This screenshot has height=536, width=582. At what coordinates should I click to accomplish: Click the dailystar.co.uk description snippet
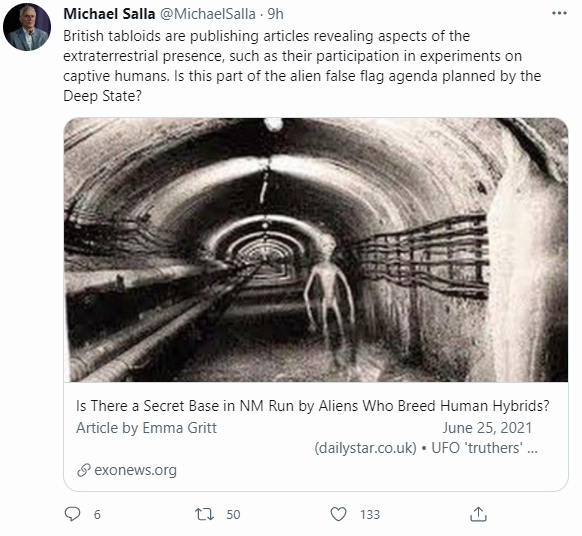point(426,448)
